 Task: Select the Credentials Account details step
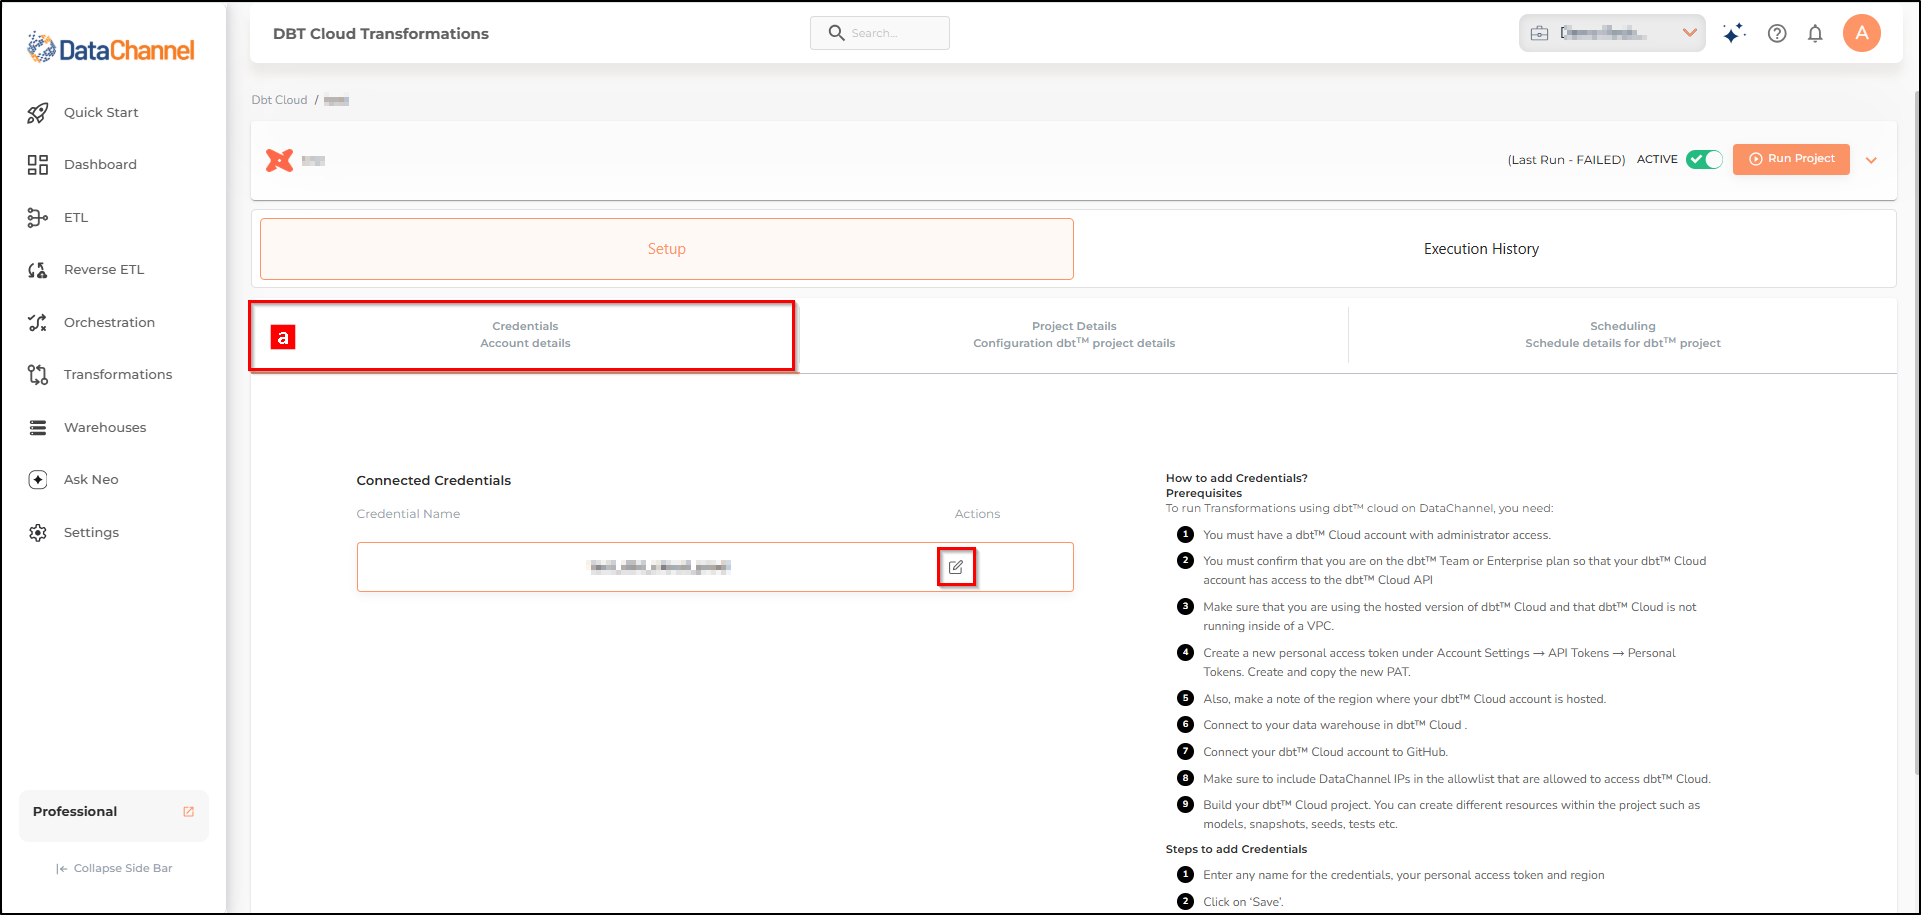pos(525,335)
